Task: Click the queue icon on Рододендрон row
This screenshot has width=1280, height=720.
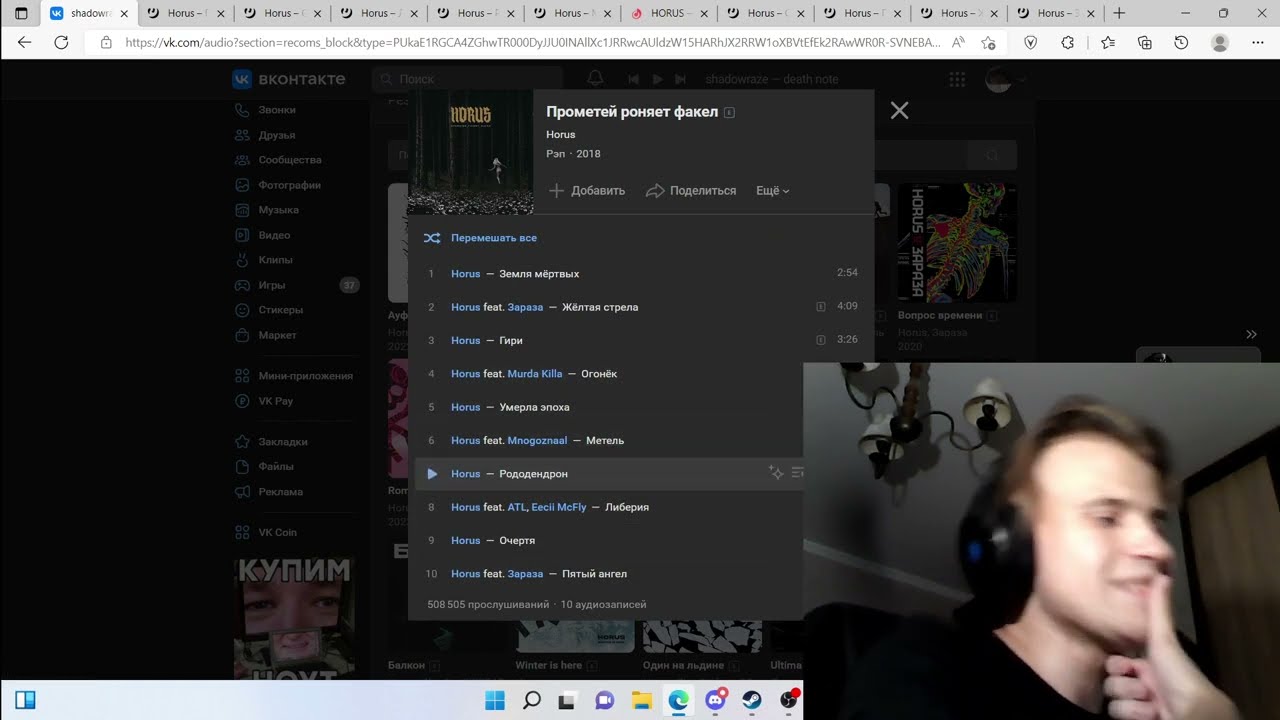Action: 797,473
